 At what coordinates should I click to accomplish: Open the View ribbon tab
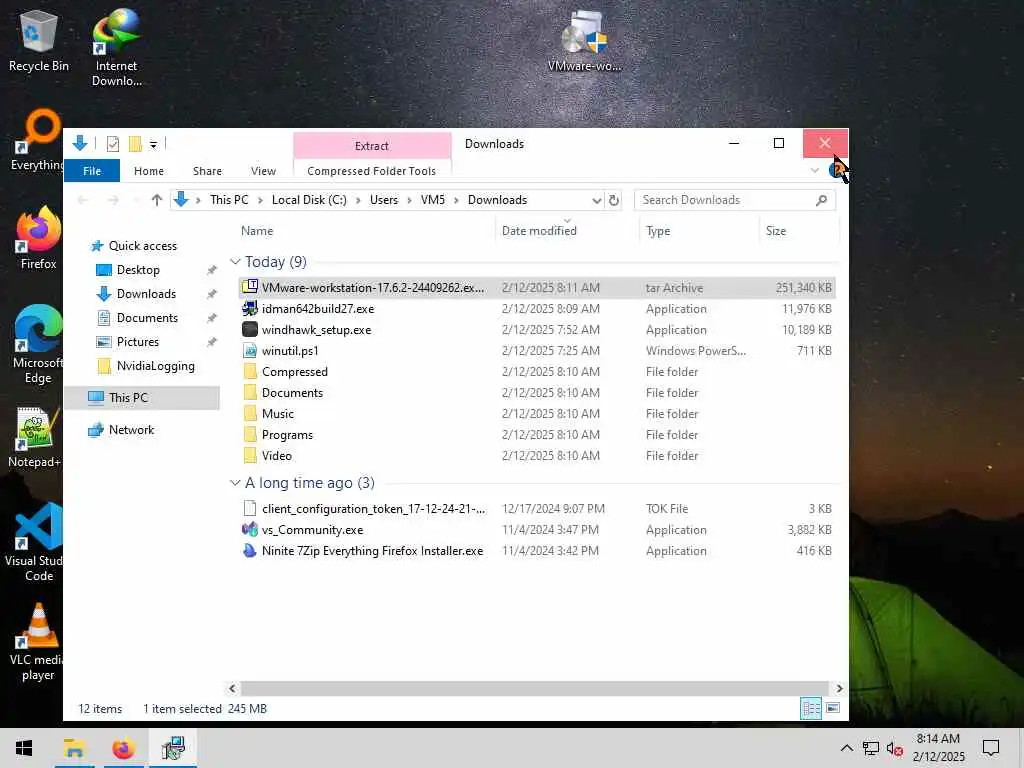click(263, 171)
